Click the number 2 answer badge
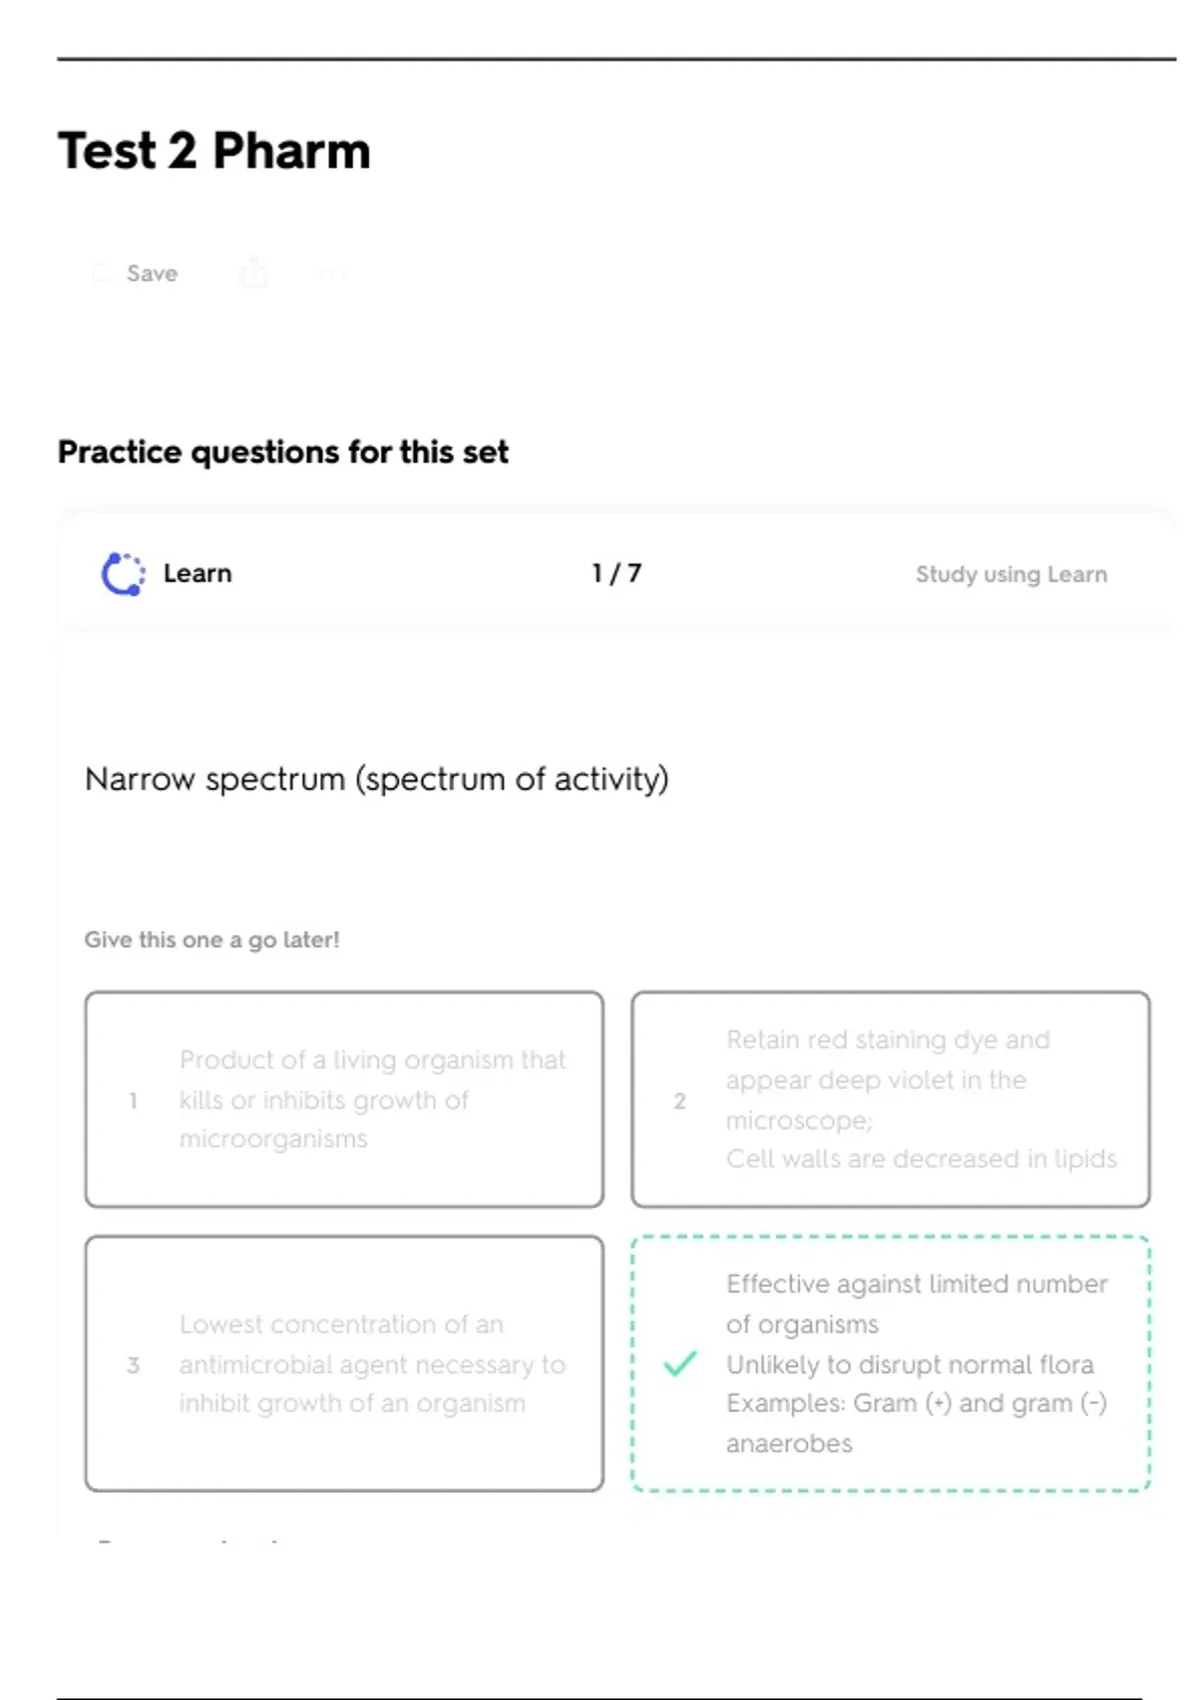 pyautogui.click(x=680, y=1101)
